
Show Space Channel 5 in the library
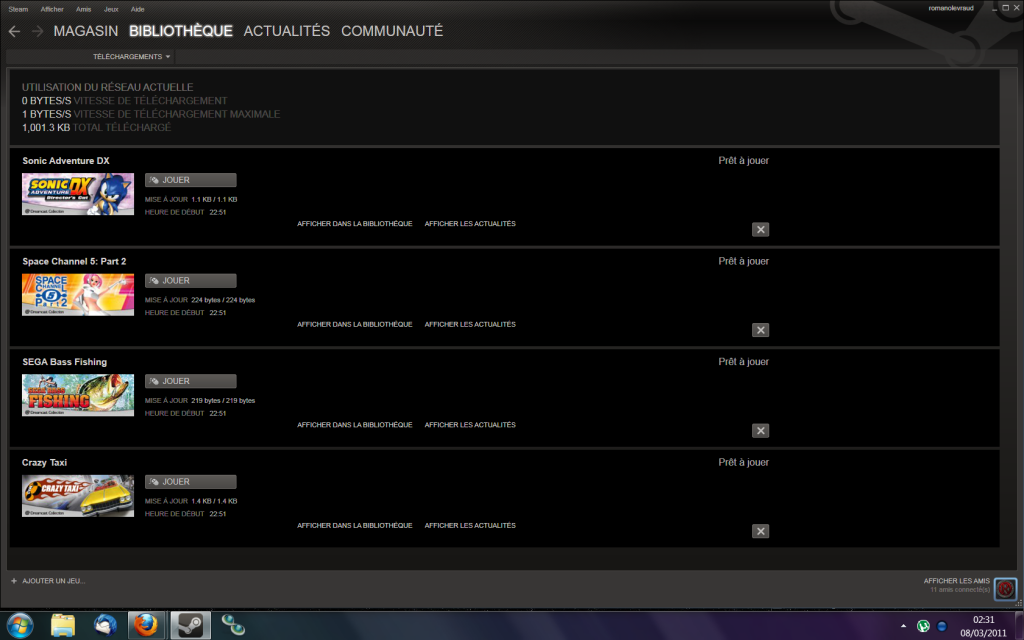[355, 324]
